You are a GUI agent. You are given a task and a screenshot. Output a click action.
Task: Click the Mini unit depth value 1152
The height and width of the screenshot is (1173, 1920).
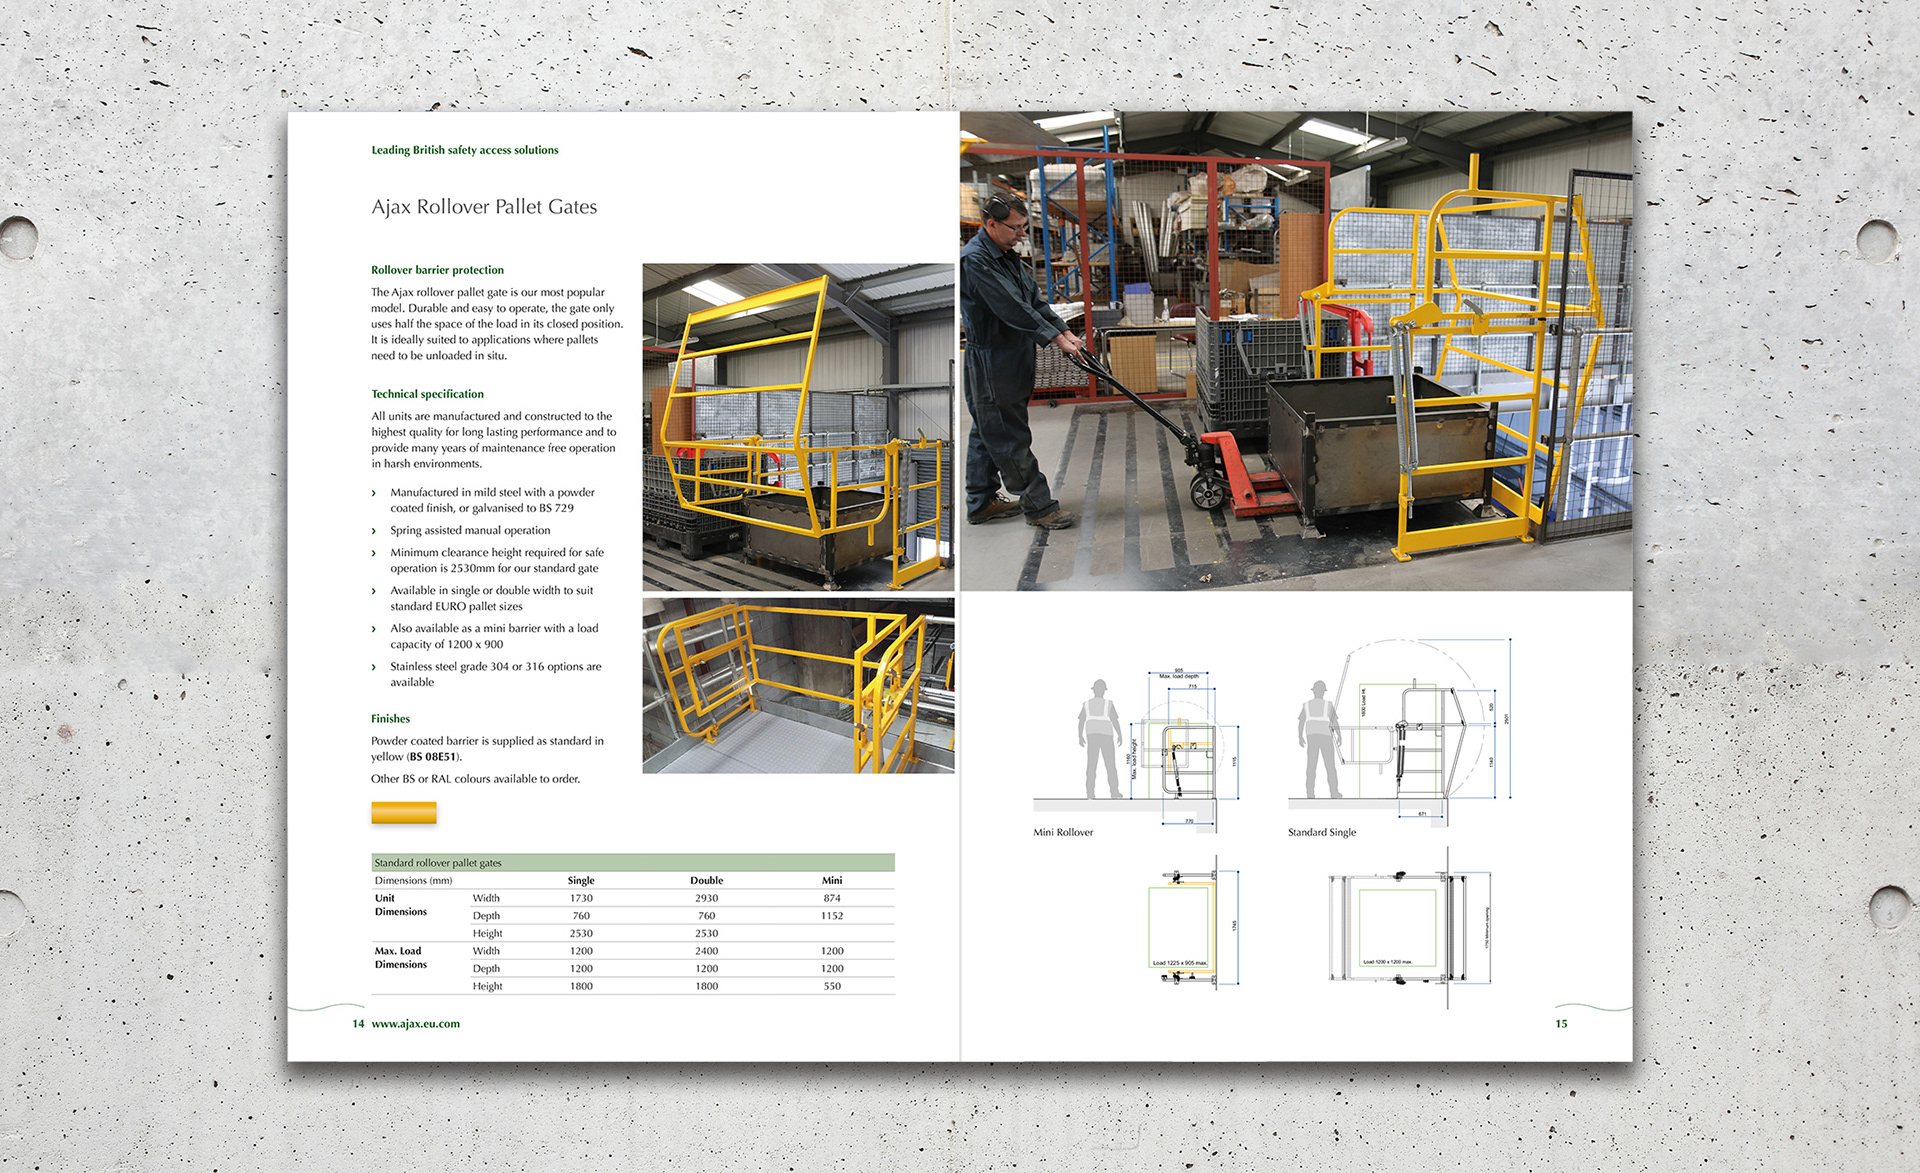pyautogui.click(x=832, y=916)
